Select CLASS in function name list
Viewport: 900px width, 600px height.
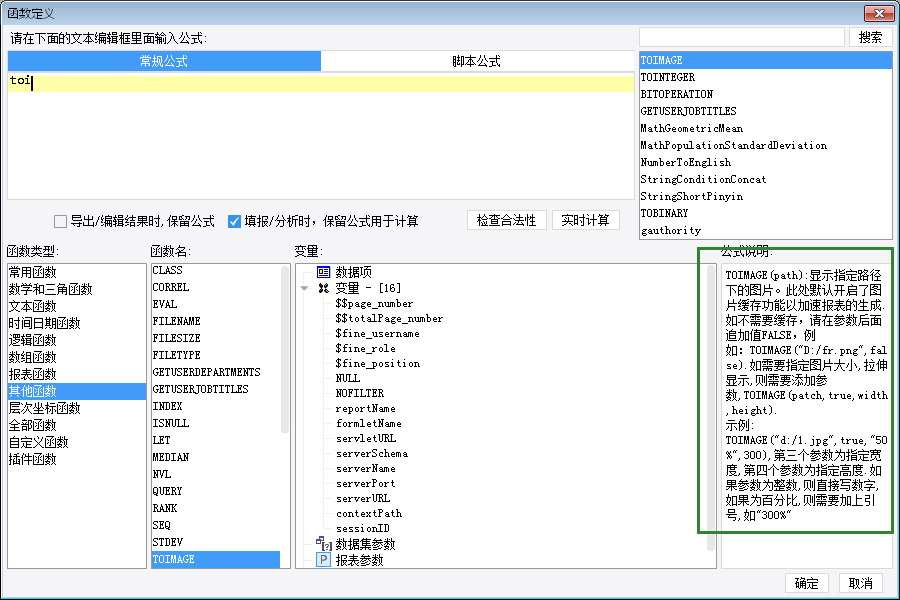click(216, 270)
